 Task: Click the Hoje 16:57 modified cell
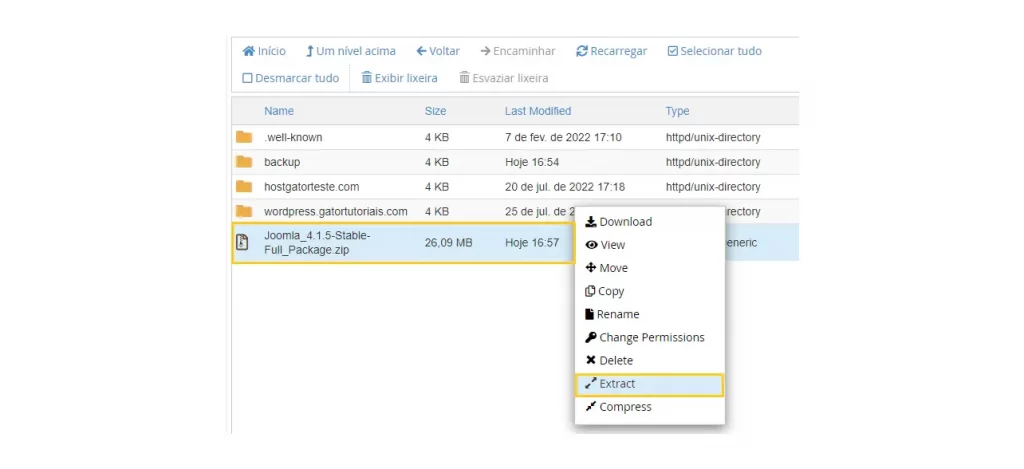tap(532, 243)
